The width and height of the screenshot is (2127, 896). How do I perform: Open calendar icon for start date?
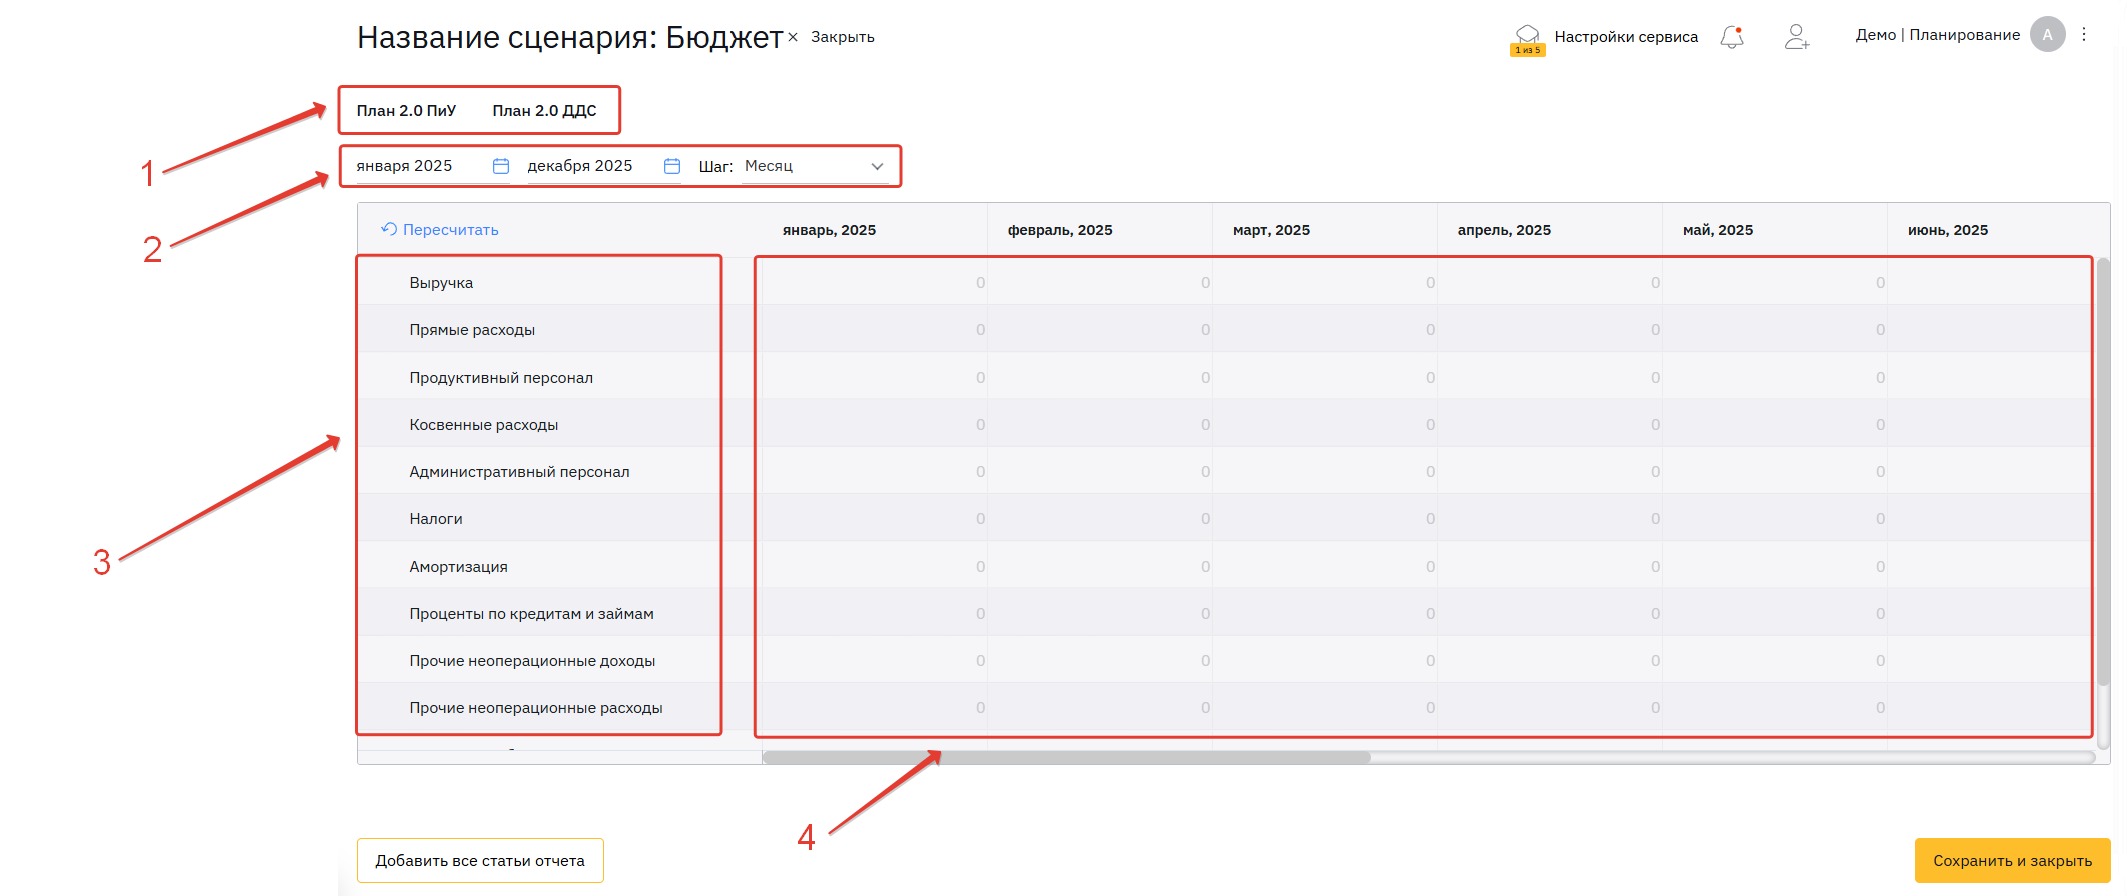pyautogui.click(x=501, y=166)
